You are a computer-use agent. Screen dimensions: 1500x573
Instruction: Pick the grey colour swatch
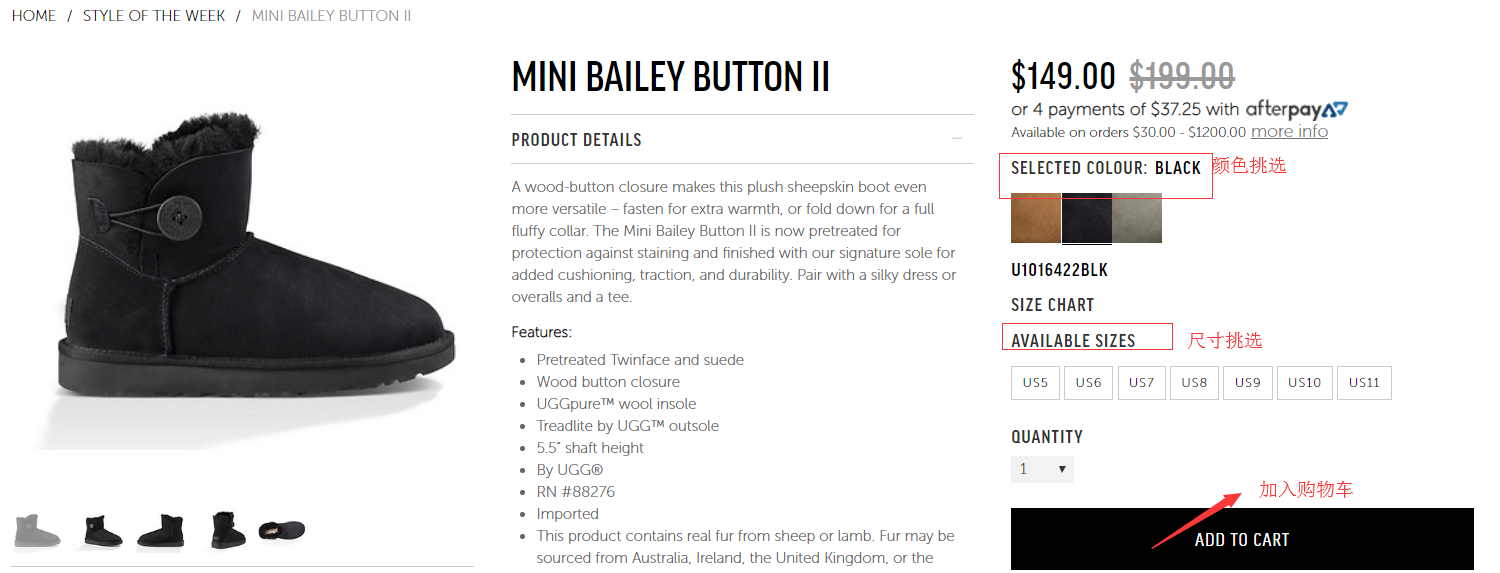pos(1137,217)
